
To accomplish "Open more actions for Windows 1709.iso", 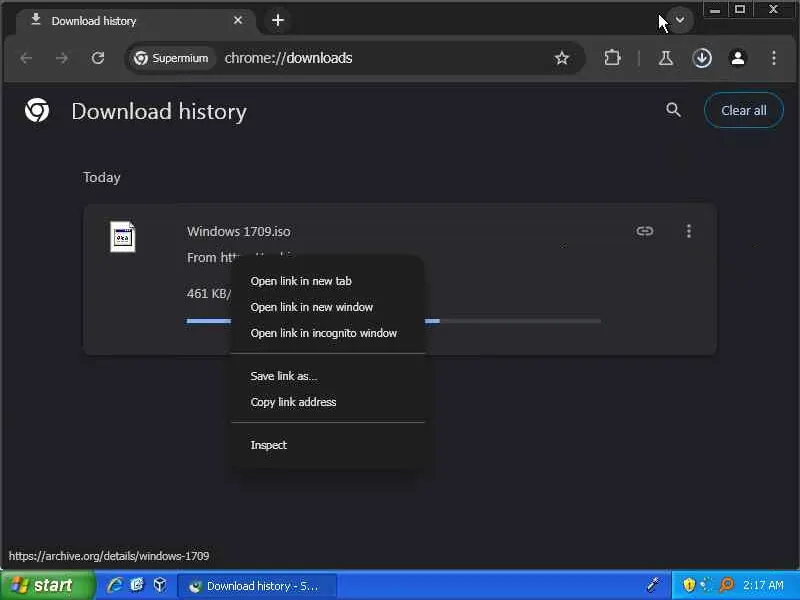I will pos(689,231).
